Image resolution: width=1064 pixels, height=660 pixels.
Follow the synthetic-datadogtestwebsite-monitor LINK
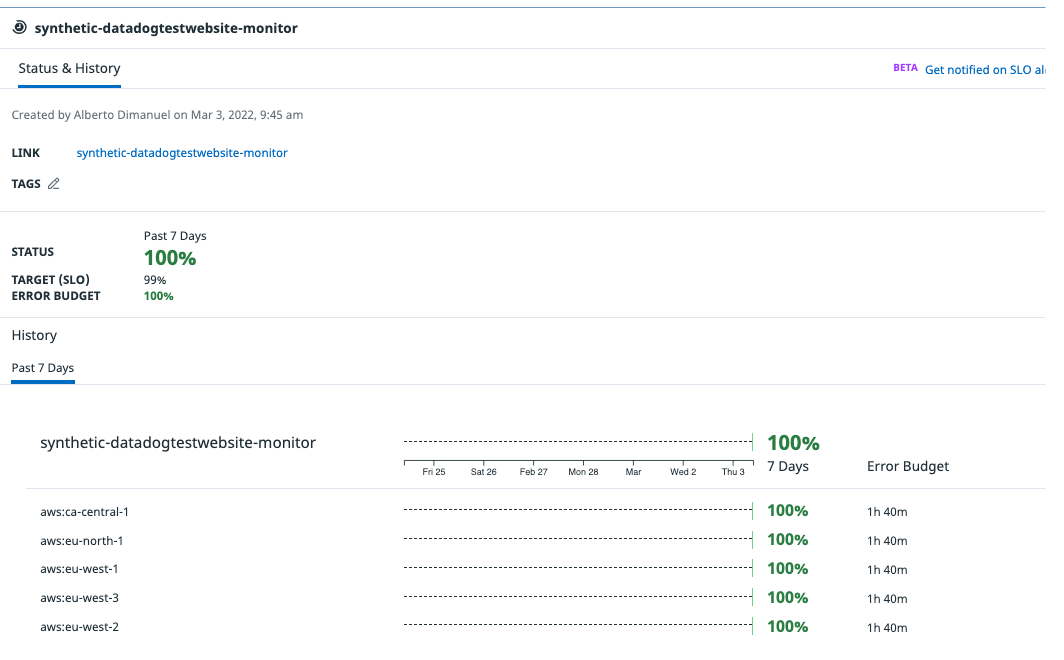pos(182,152)
